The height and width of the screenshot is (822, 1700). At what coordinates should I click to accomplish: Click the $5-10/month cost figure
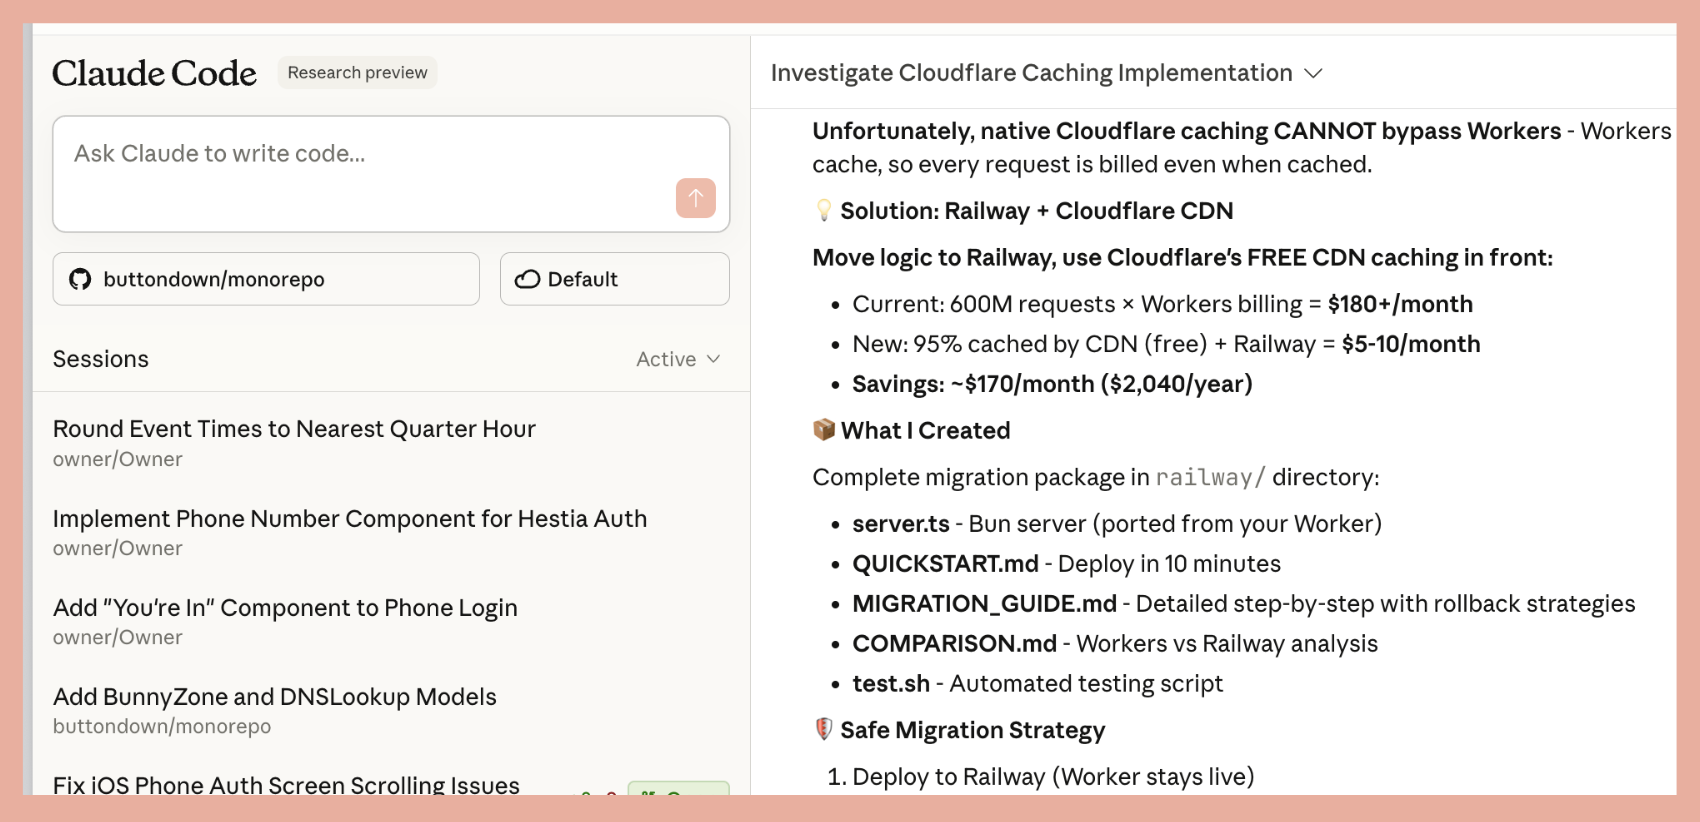(1411, 344)
